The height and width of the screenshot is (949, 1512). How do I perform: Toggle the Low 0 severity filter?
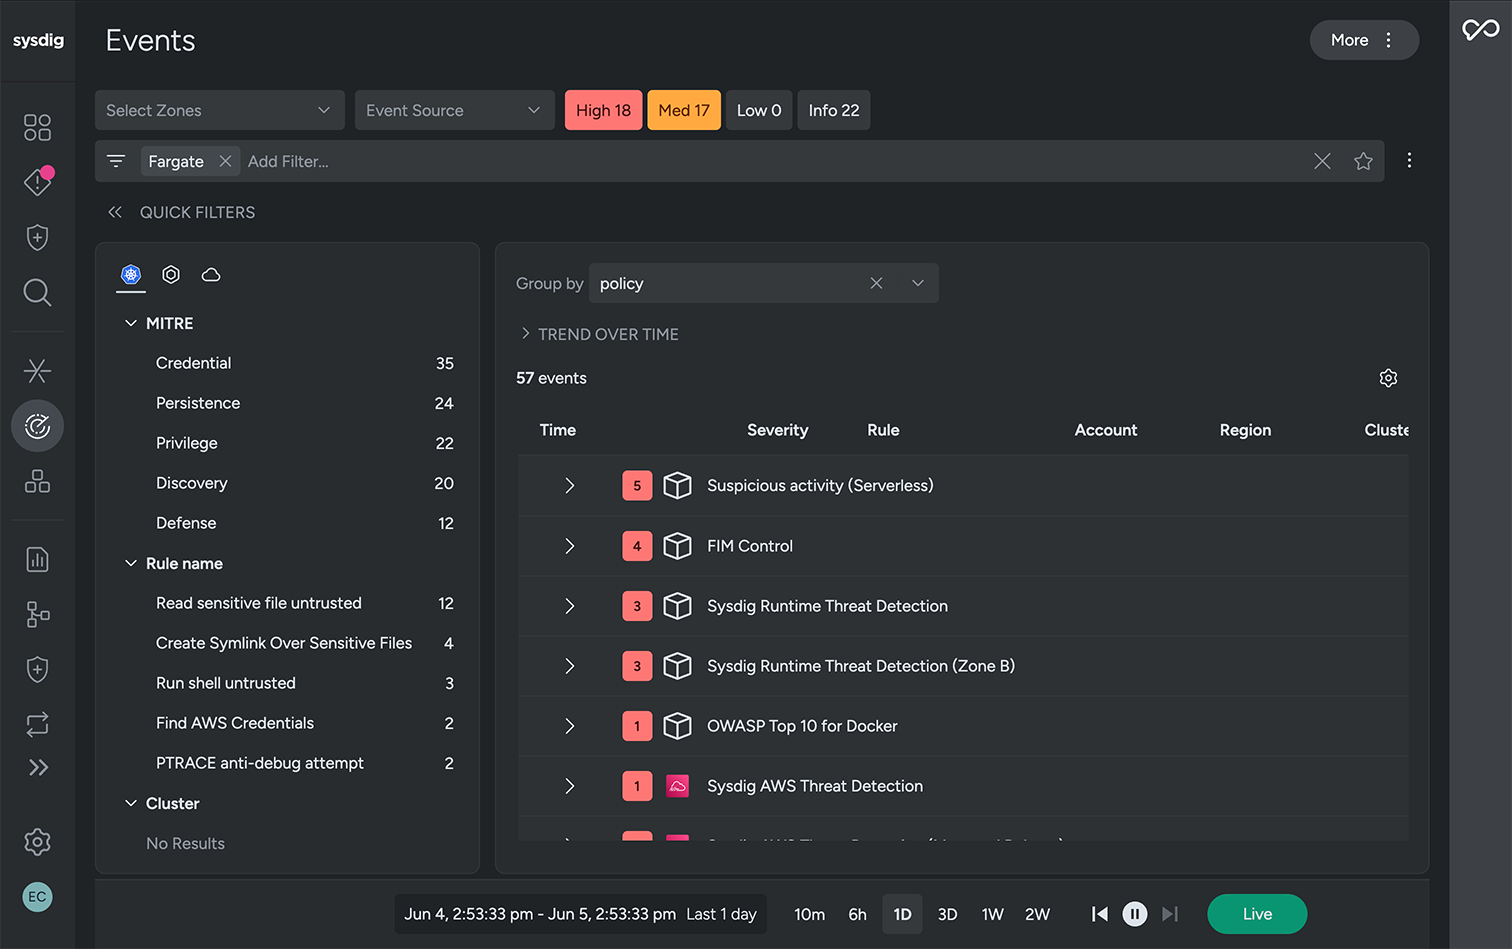[x=759, y=110]
